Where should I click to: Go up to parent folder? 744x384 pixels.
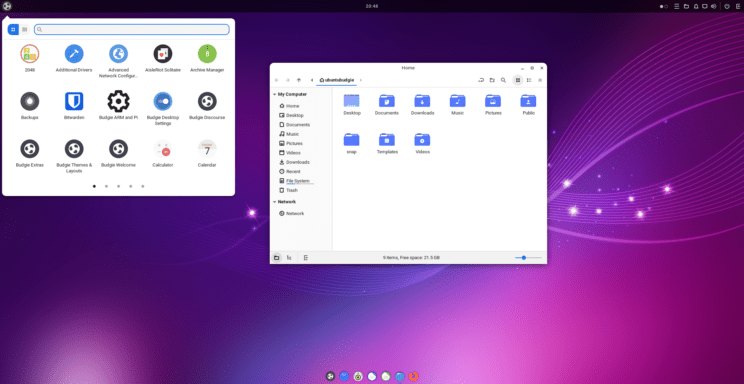coord(299,80)
